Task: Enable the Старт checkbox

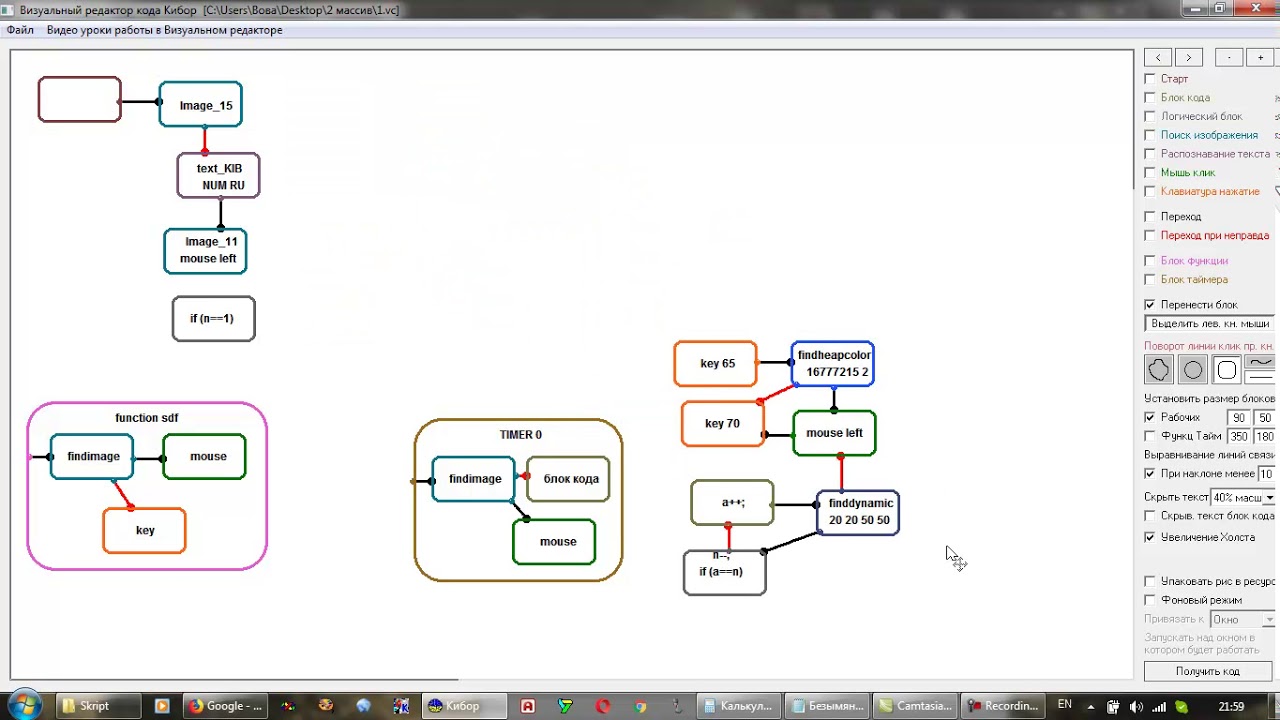Action: coord(1150,79)
